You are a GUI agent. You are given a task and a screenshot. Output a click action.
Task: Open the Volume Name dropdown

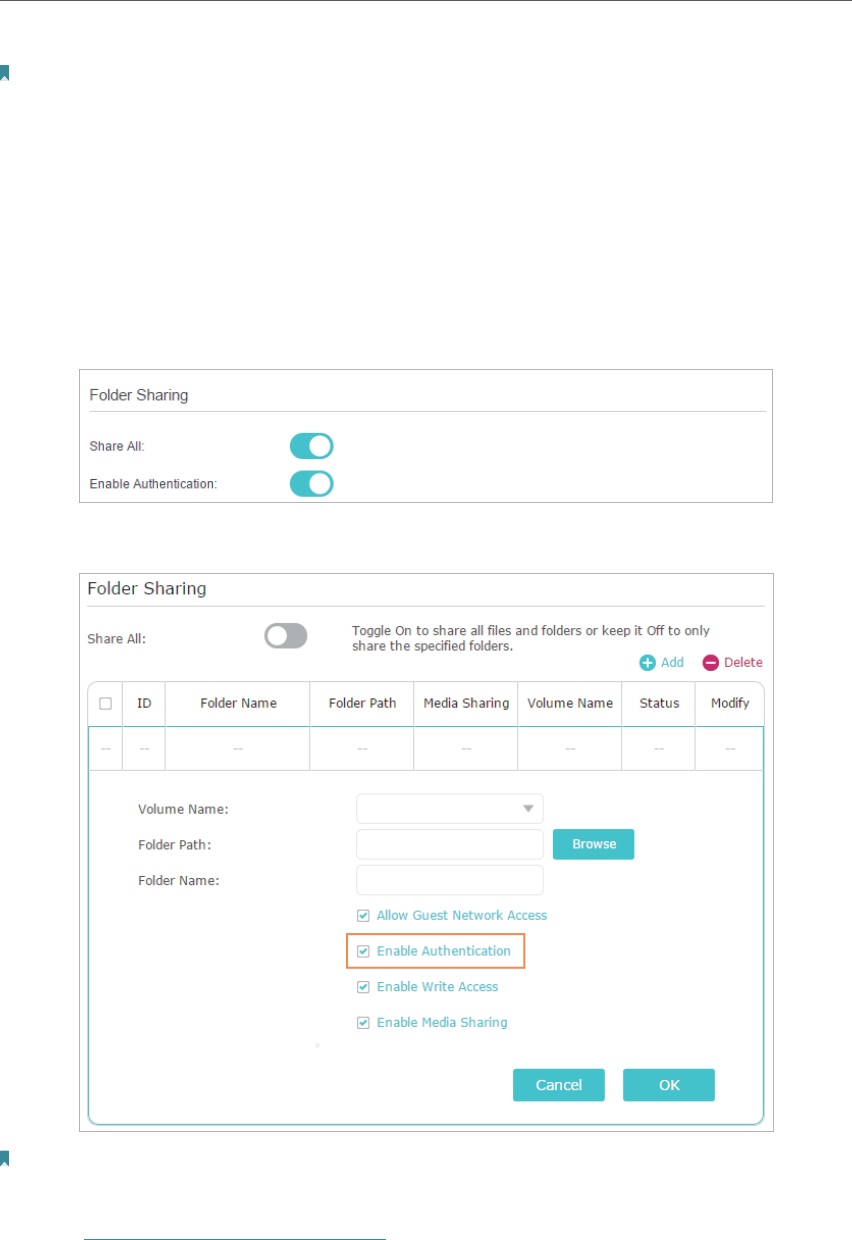[450, 808]
